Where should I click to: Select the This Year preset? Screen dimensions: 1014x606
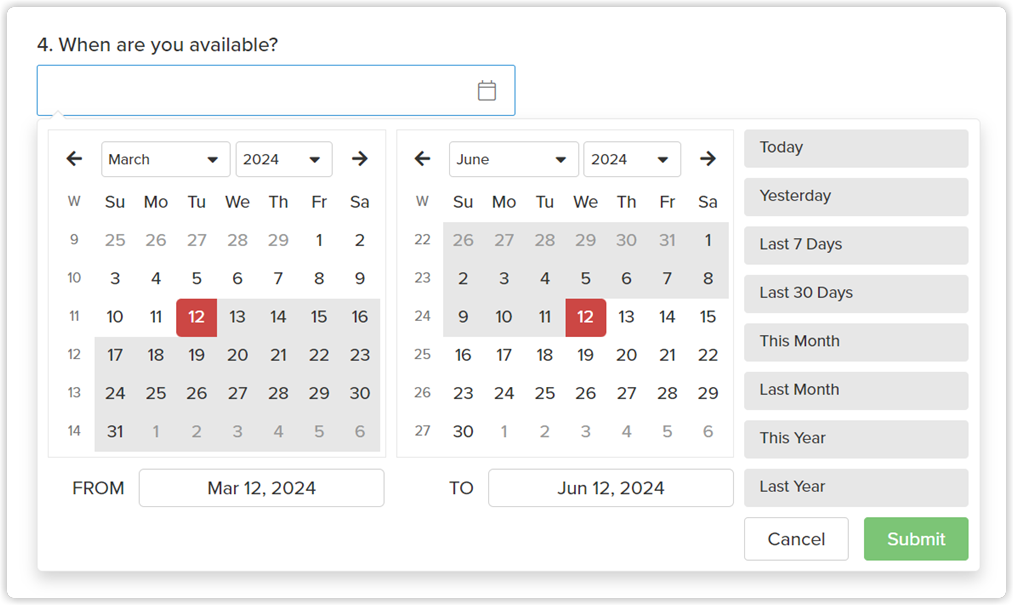point(856,439)
